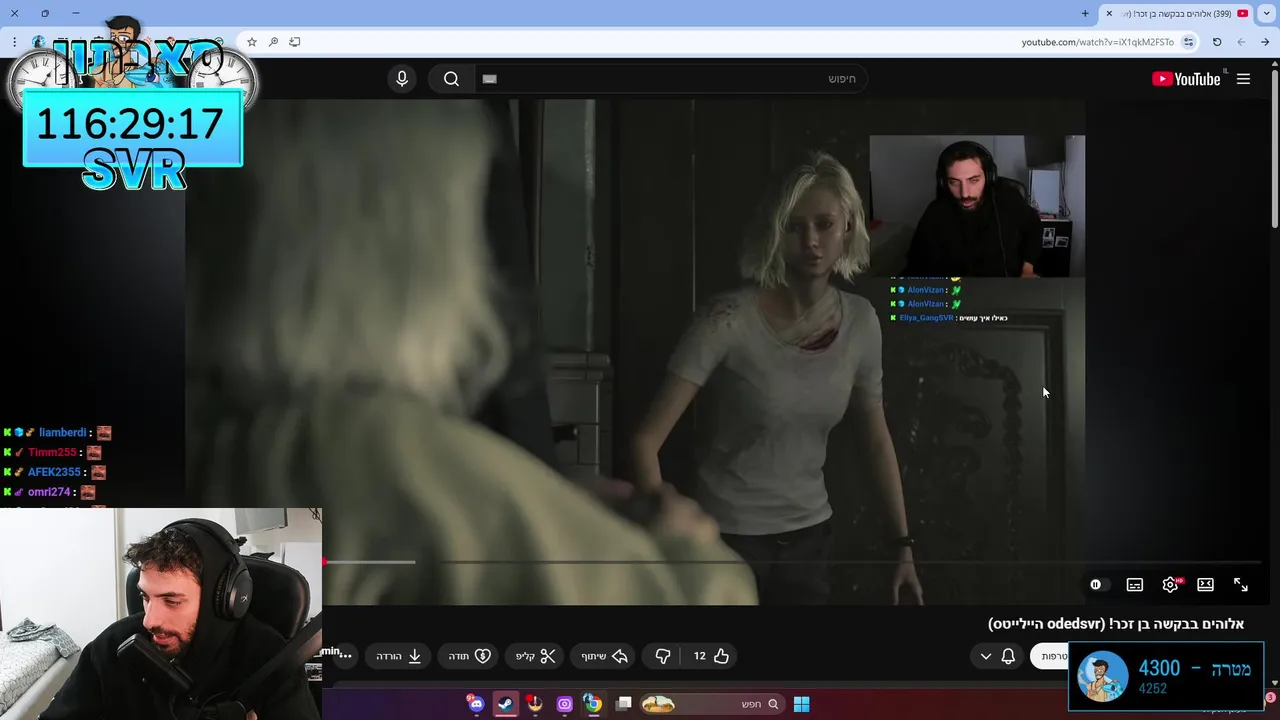Open the YouTube hamburger guide menu
1280x720 pixels.
[x=1243, y=79]
